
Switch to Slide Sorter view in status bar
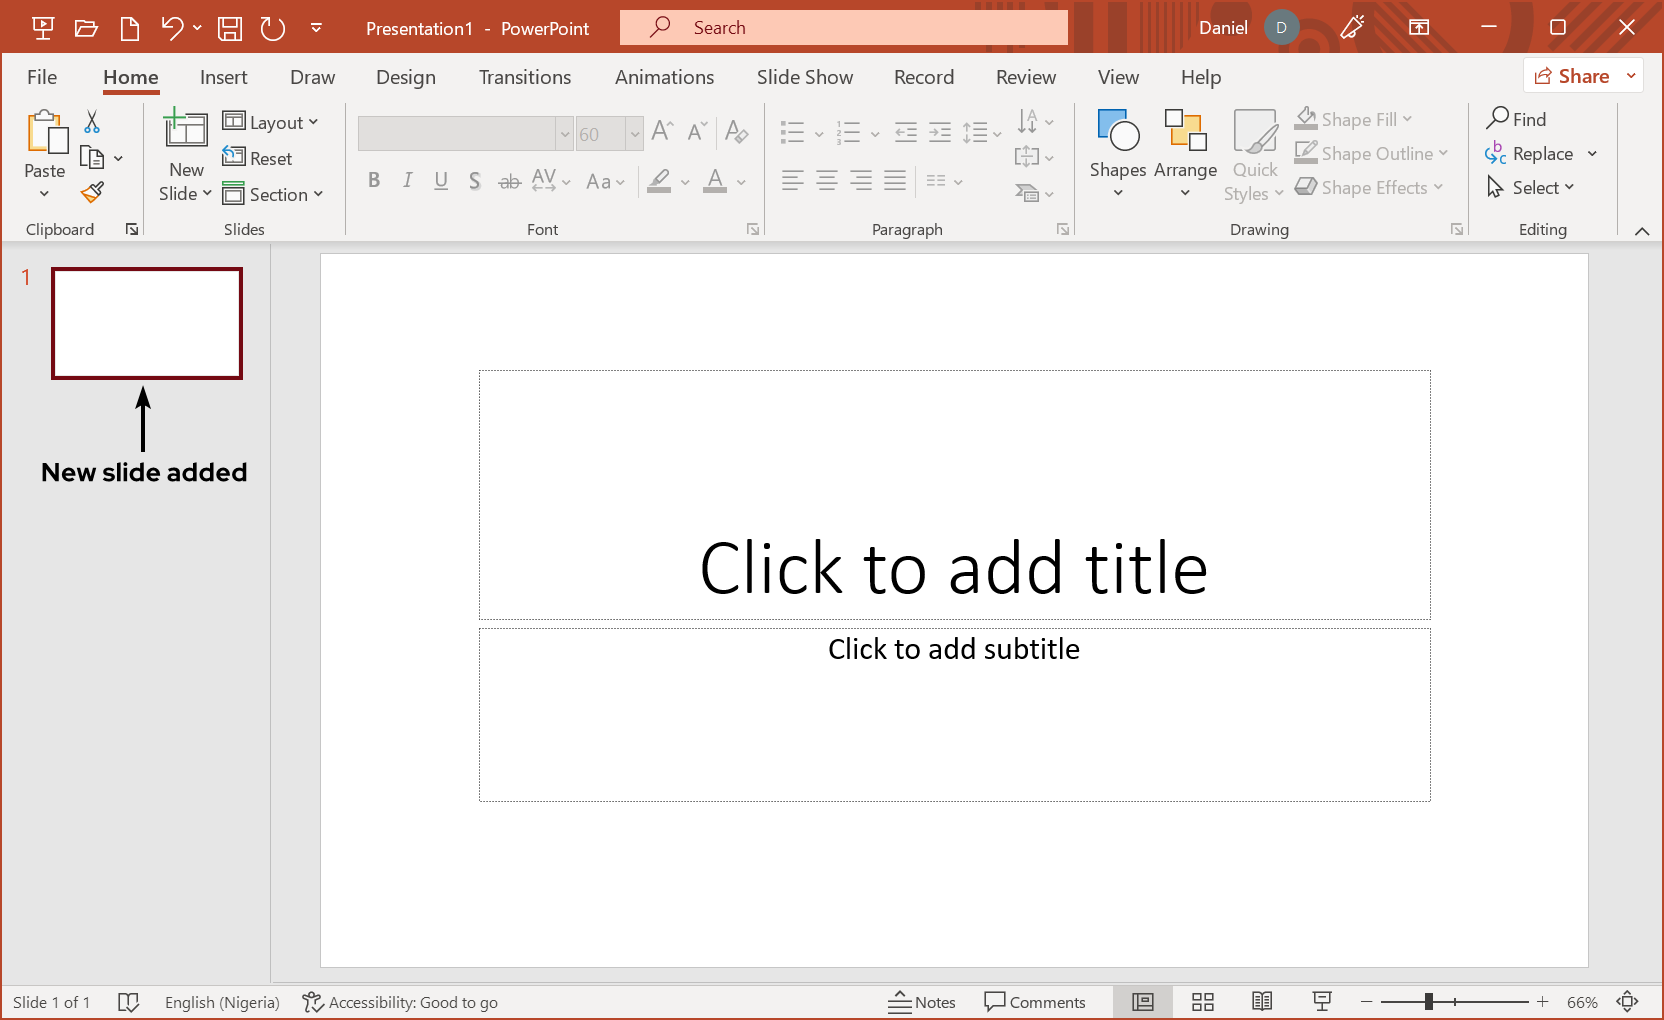click(1202, 1001)
